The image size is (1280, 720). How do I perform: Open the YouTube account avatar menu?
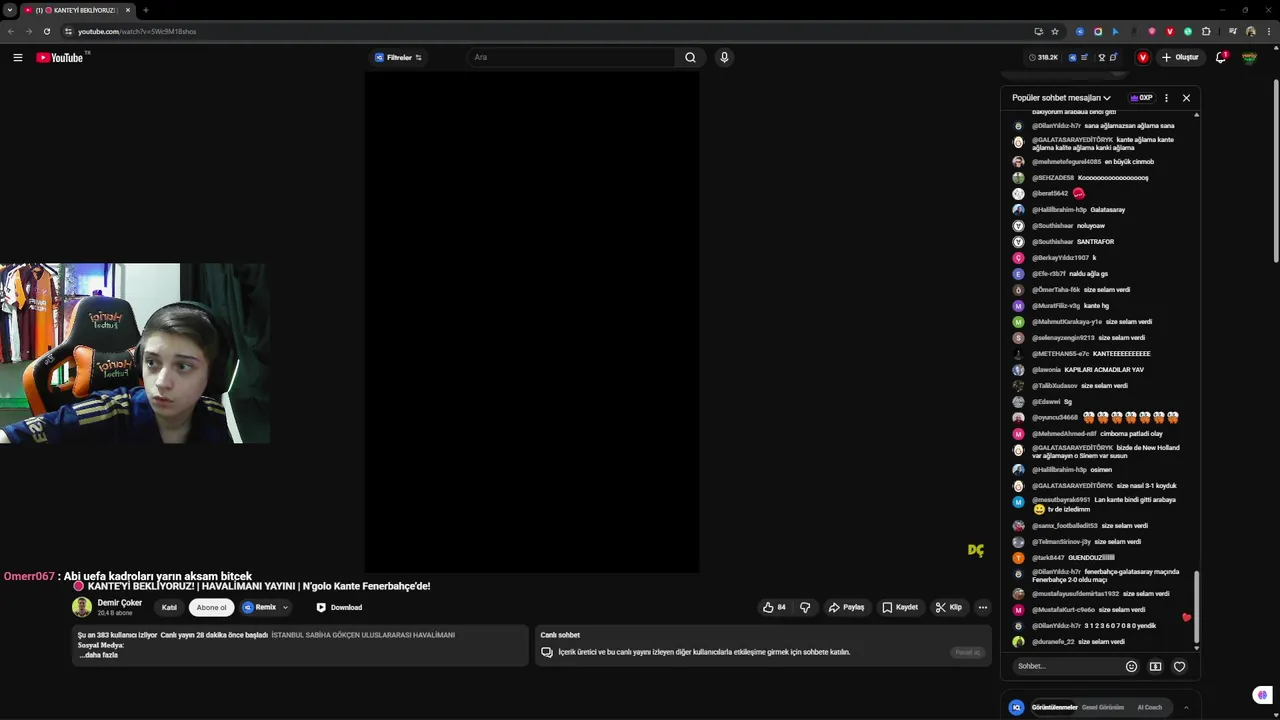(x=1249, y=58)
